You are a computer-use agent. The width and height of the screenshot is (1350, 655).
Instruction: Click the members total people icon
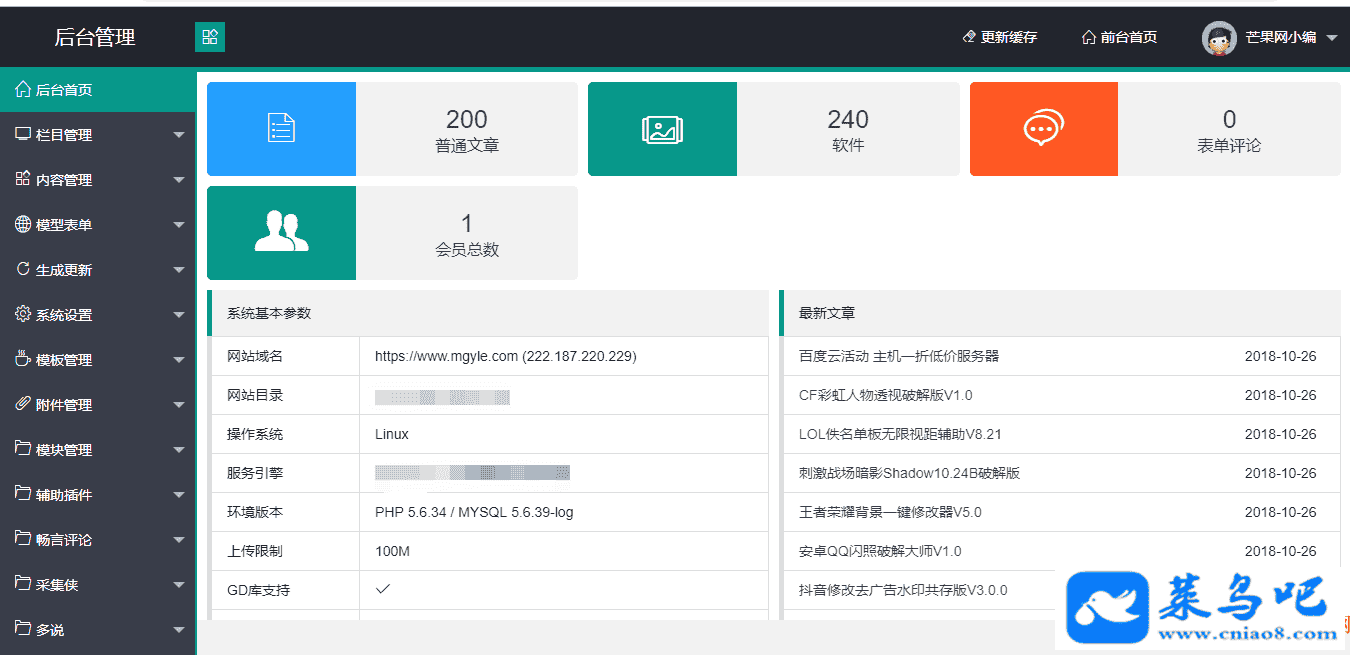281,232
